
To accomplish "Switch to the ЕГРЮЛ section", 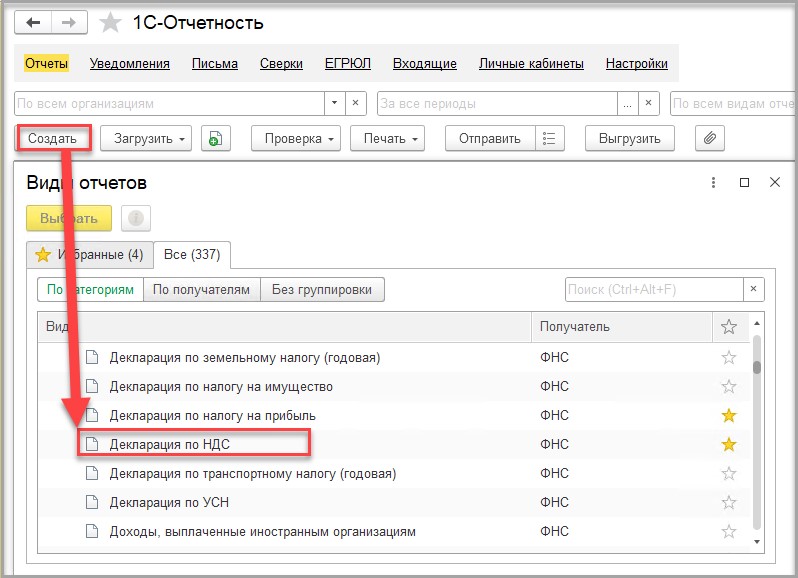I will pyautogui.click(x=348, y=63).
